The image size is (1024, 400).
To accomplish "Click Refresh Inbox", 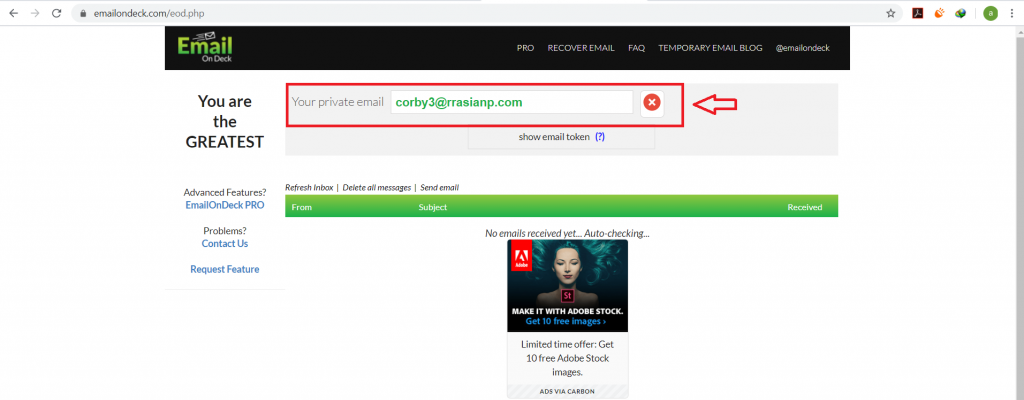I will coord(309,188).
